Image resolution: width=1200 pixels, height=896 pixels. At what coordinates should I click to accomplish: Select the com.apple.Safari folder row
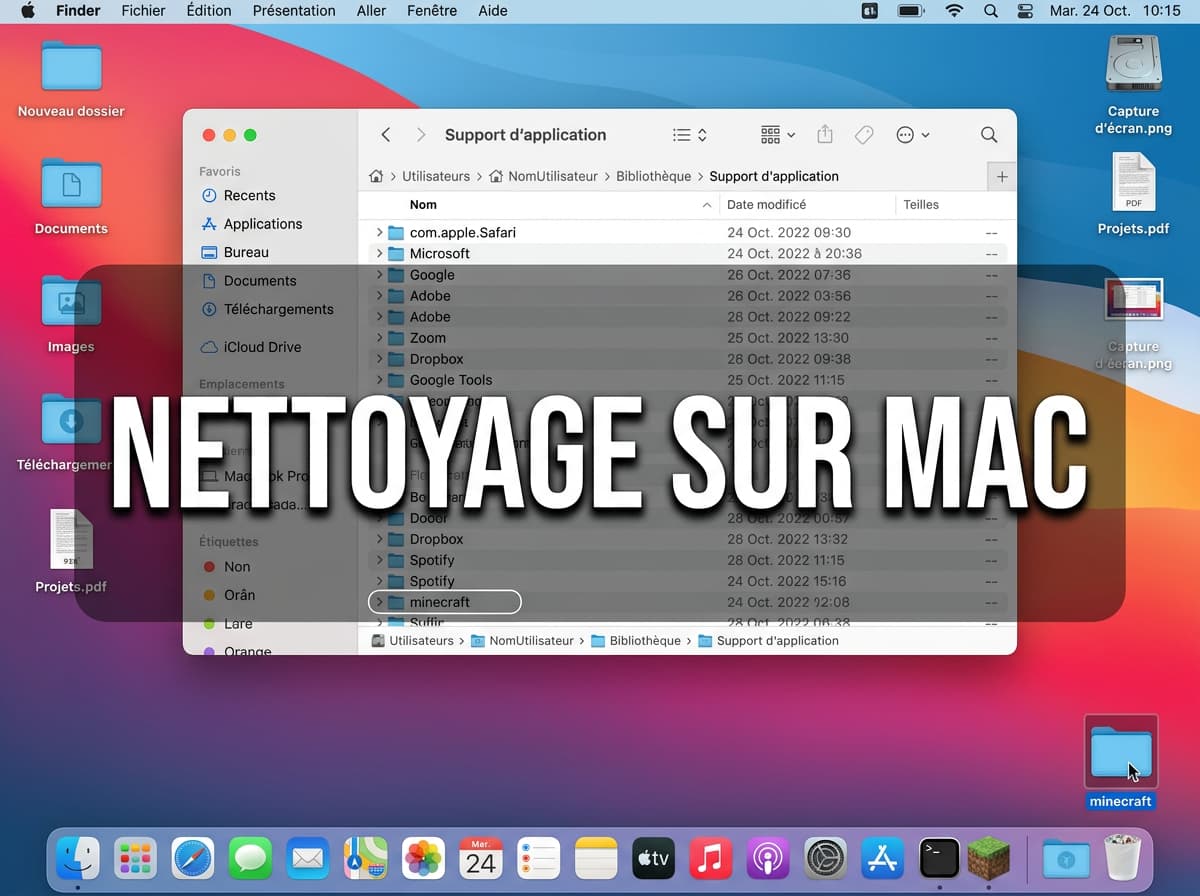pyautogui.click(x=687, y=232)
